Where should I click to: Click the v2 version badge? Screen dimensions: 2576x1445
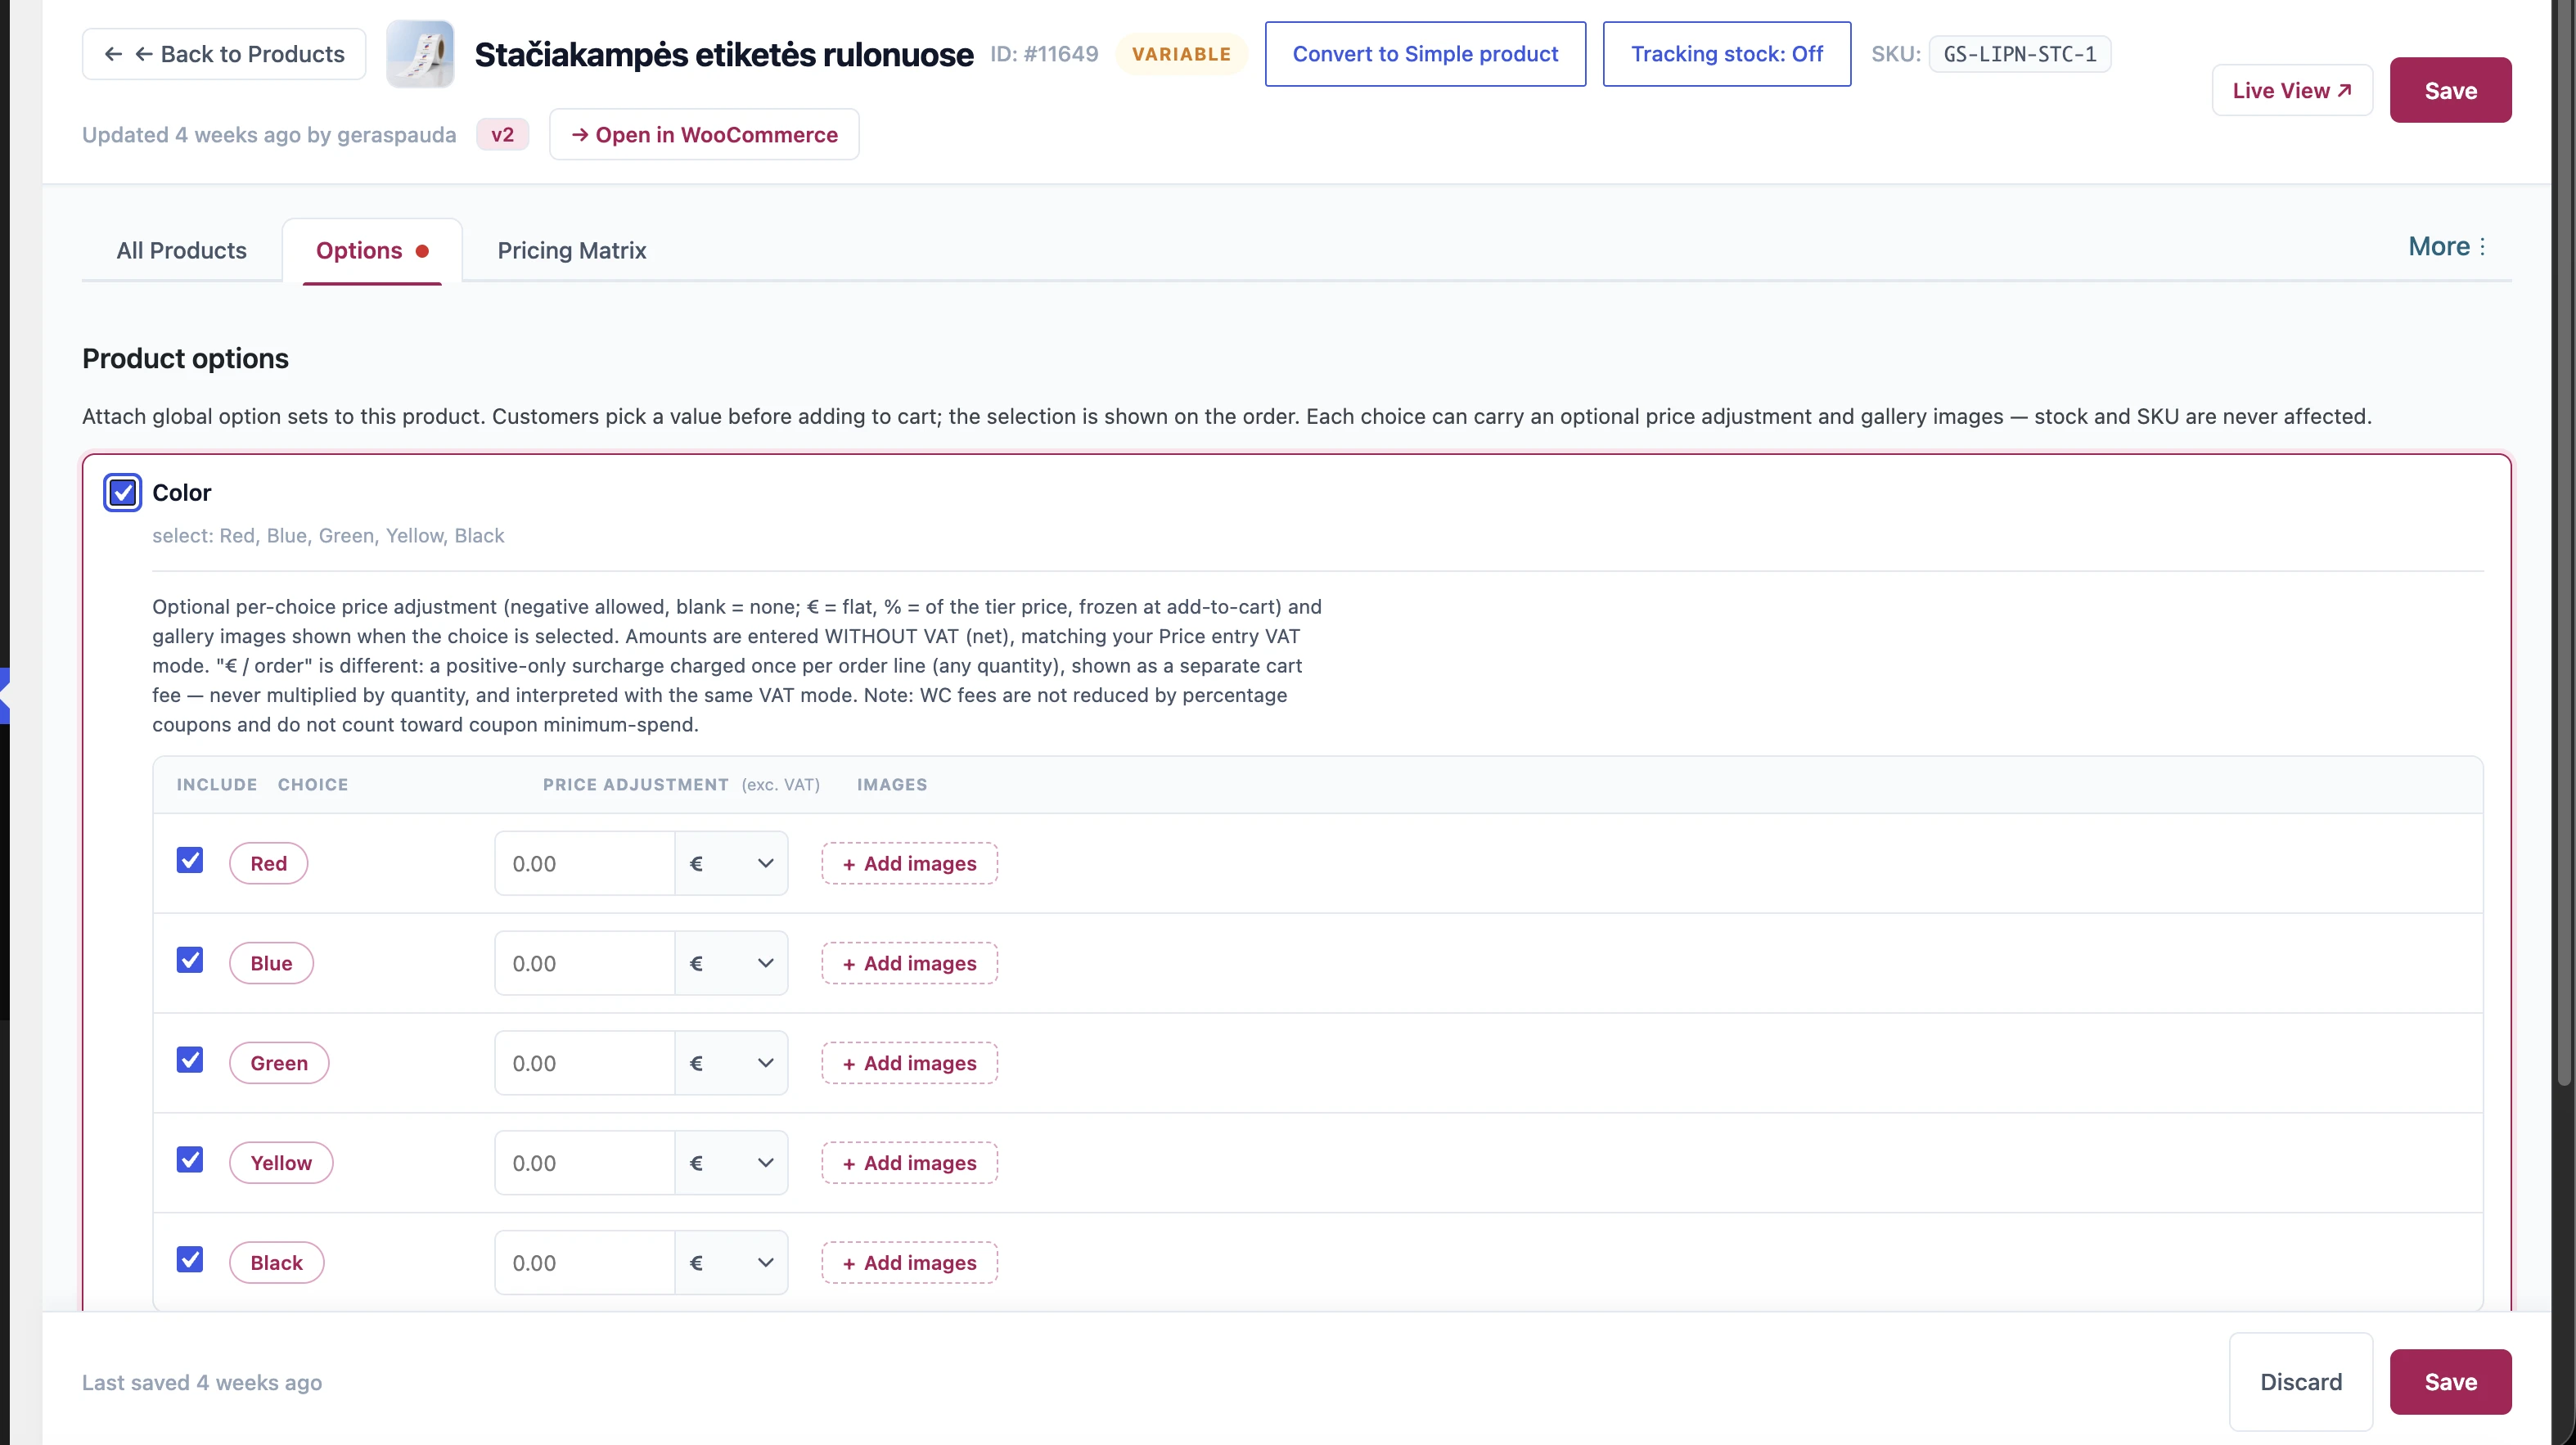click(502, 134)
